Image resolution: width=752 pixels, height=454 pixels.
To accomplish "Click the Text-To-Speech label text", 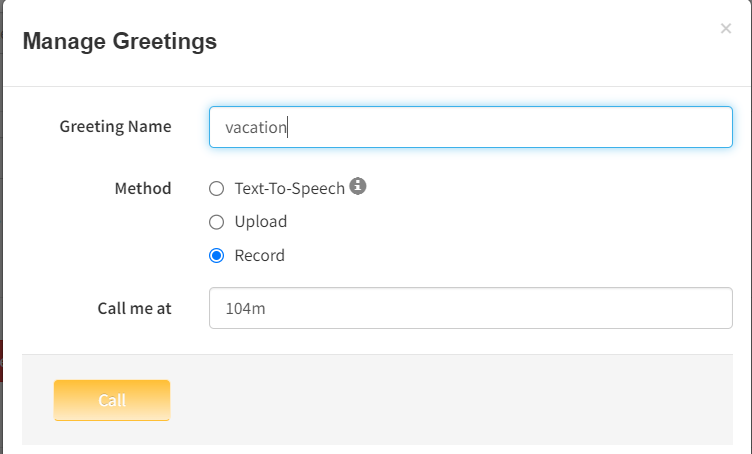I will [289, 188].
